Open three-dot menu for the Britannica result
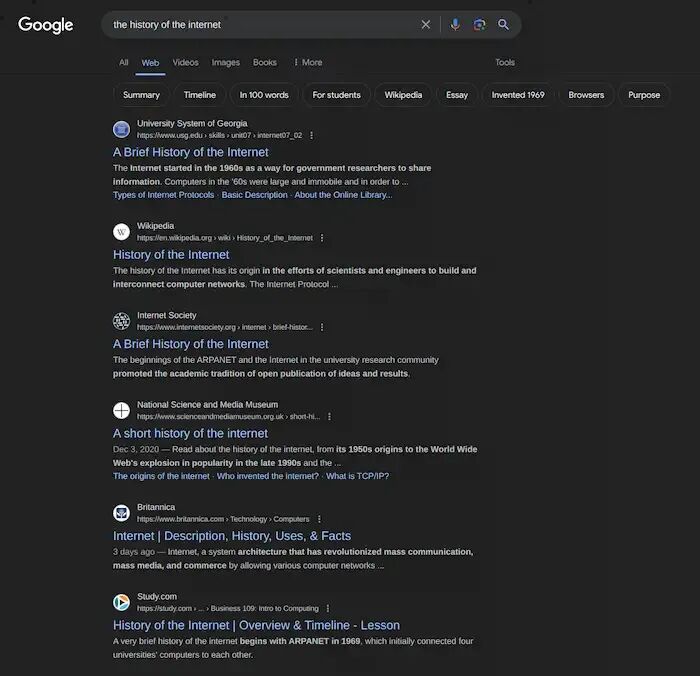The image size is (700, 676). [319, 519]
